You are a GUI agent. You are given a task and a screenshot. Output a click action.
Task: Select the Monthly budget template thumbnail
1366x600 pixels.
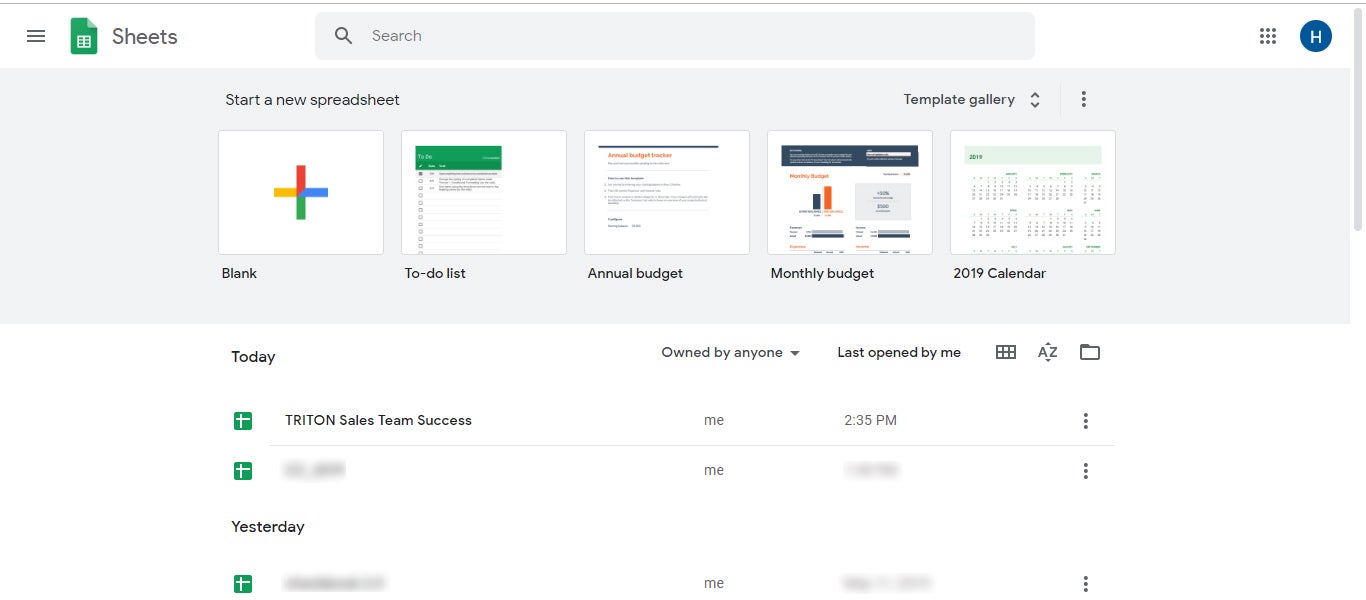850,192
